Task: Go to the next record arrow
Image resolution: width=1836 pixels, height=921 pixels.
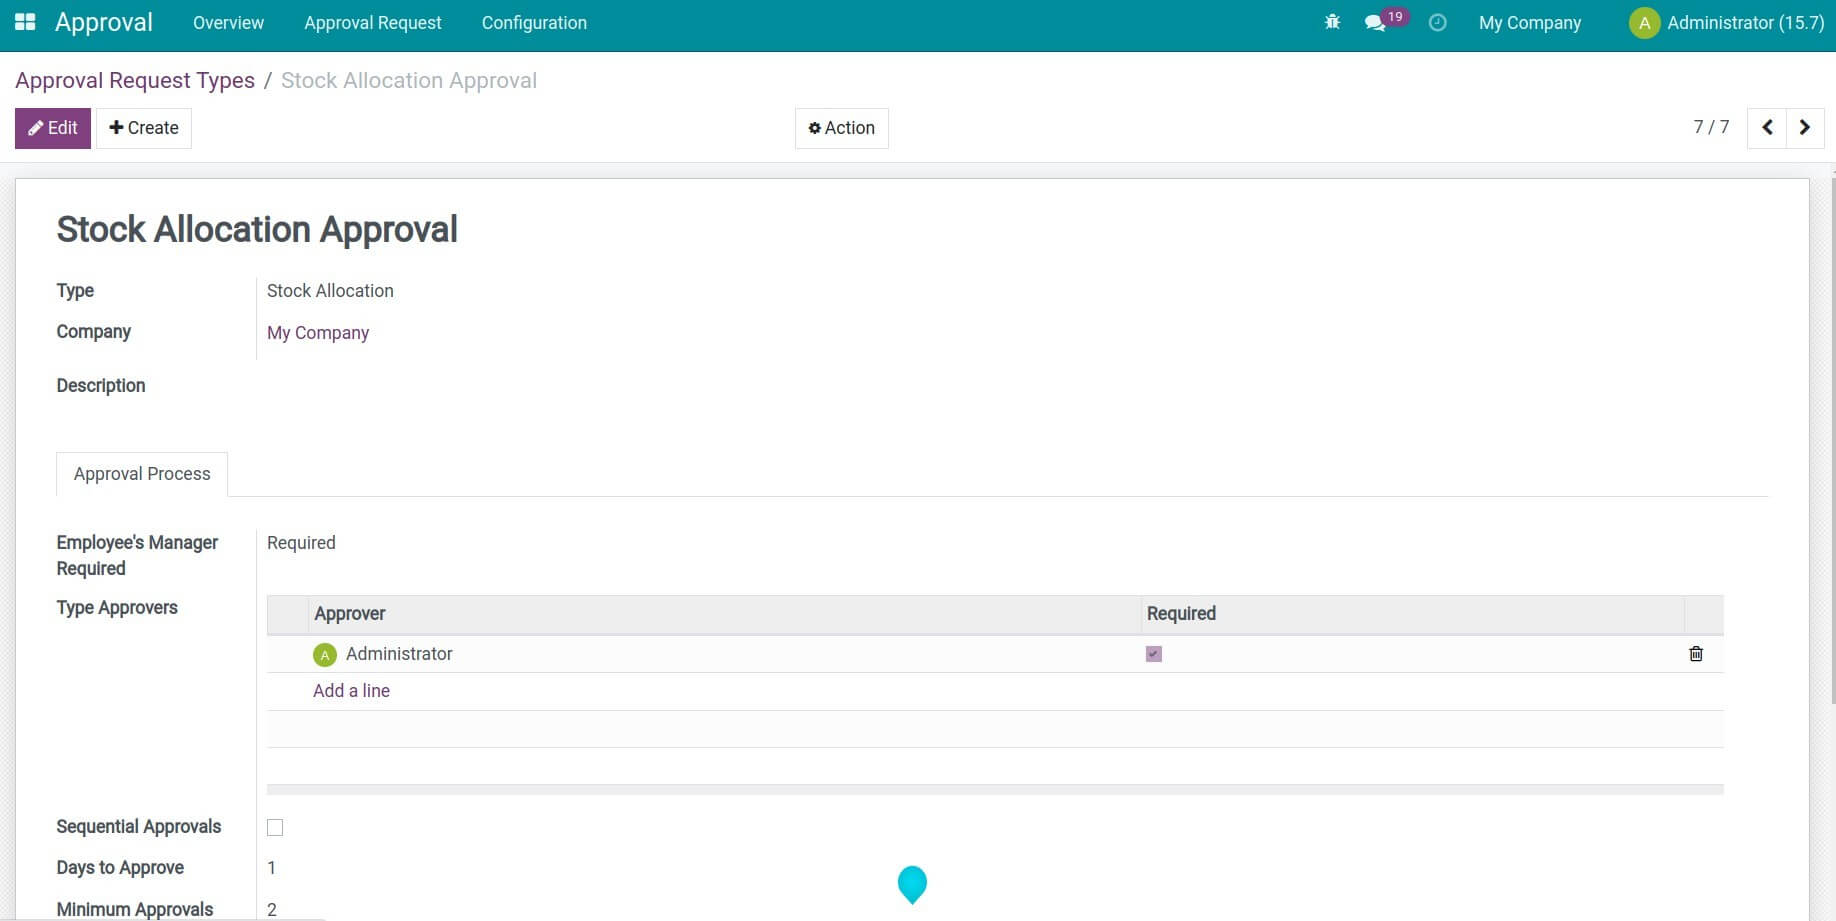Action: [1805, 128]
